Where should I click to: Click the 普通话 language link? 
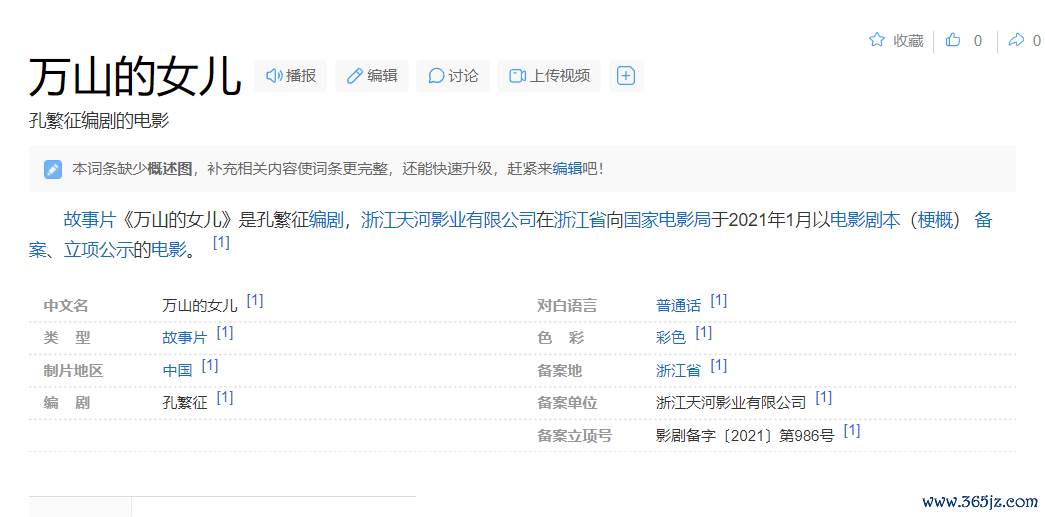pos(678,305)
